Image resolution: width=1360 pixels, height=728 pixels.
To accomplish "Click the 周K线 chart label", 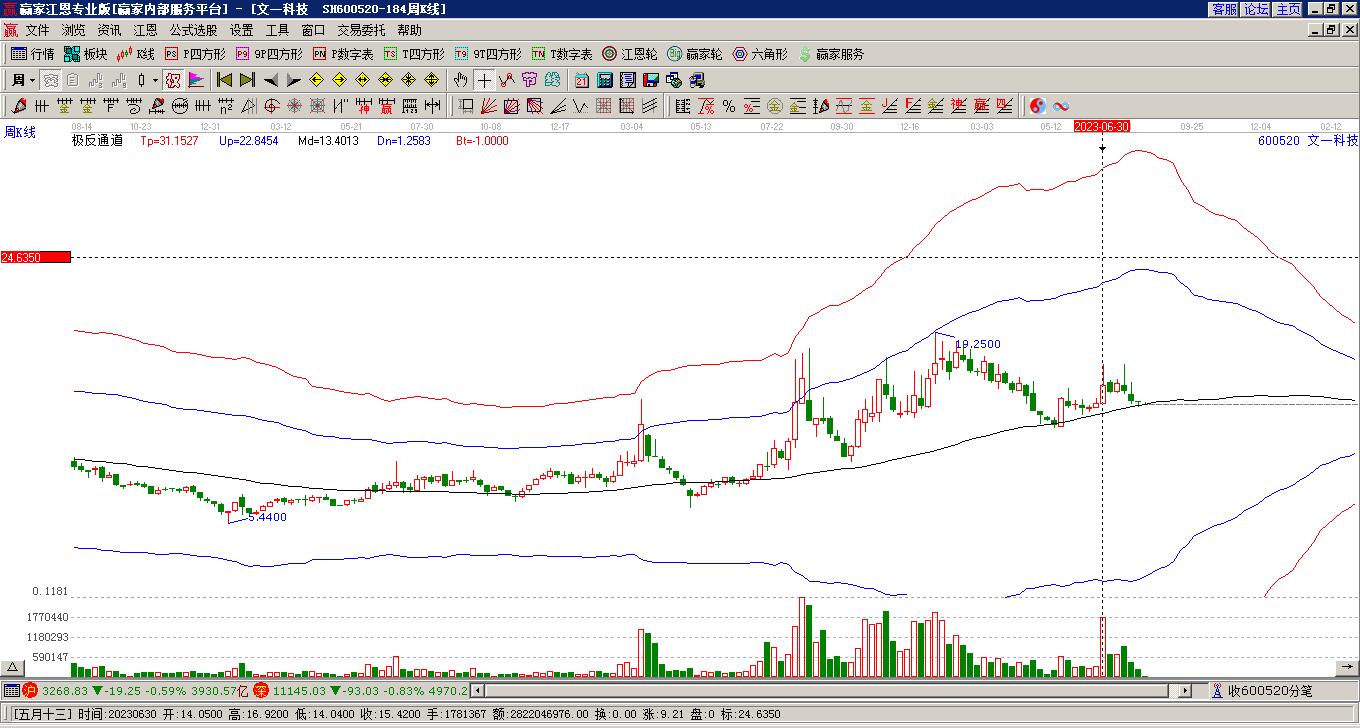I will click(x=20, y=132).
